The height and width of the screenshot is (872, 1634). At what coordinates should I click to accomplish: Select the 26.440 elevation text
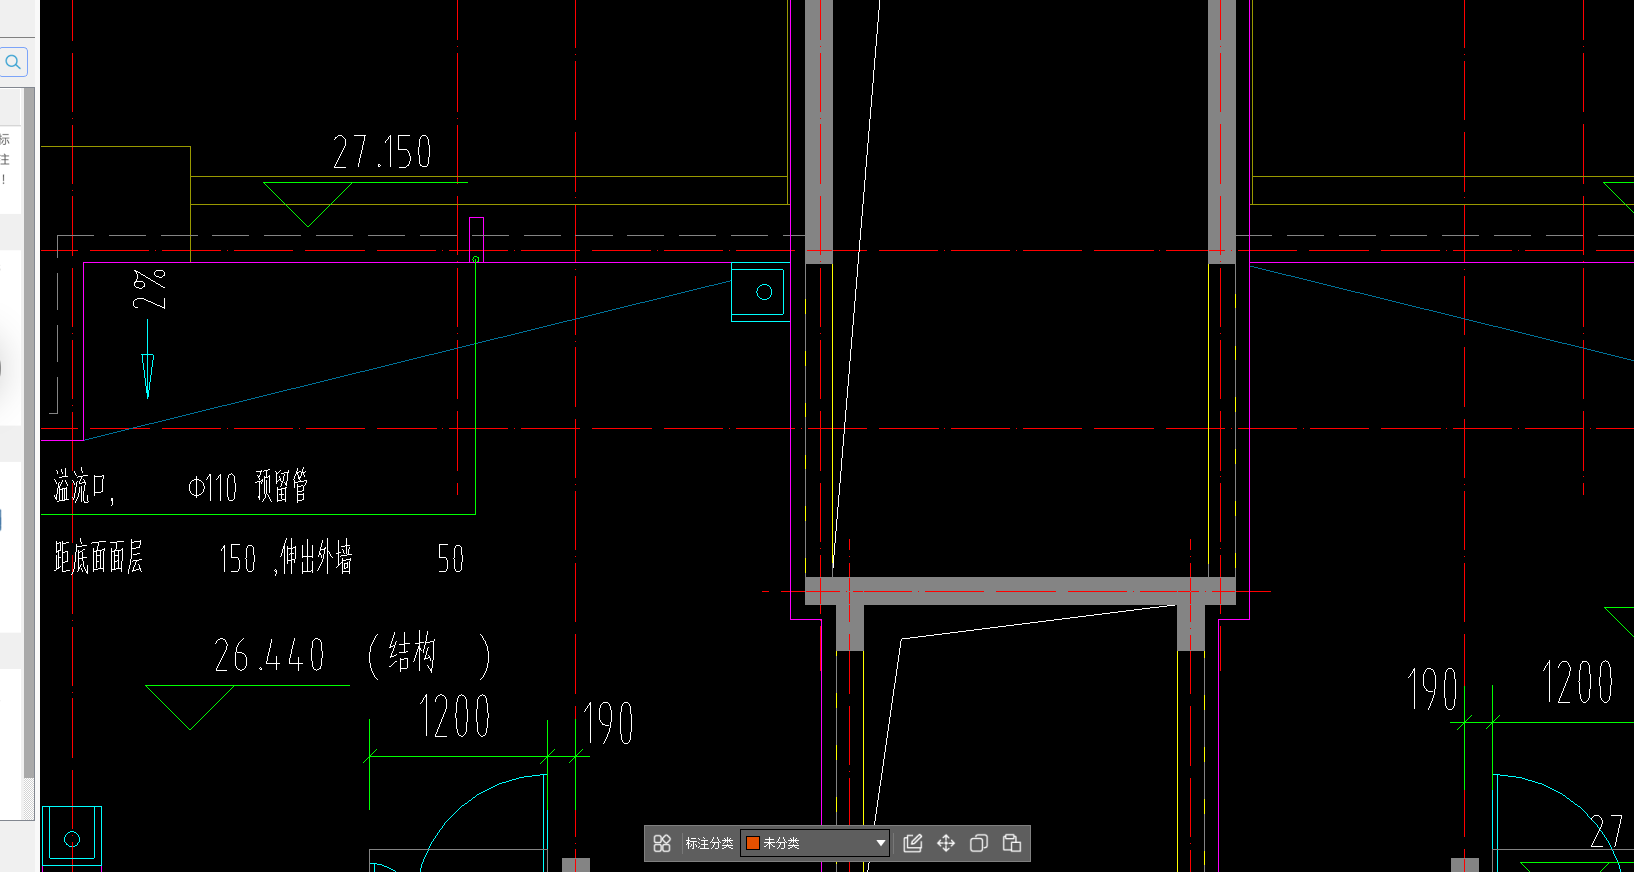click(x=269, y=656)
